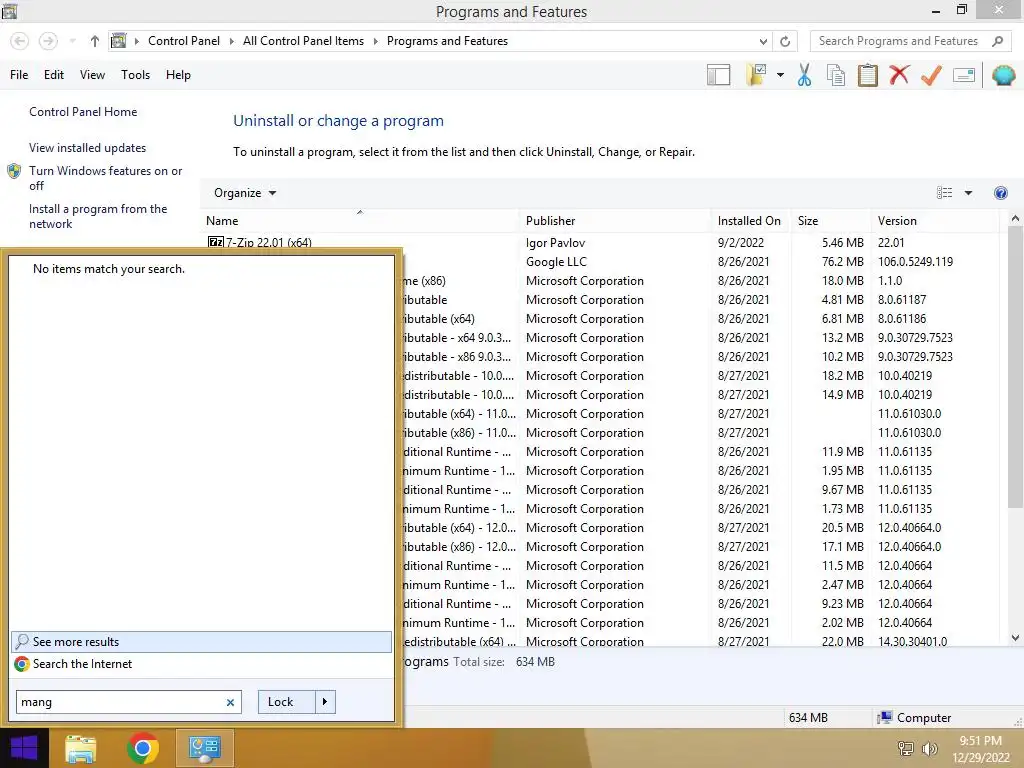Click See more results in start menu
This screenshot has width=1024, height=768.
click(x=201, y=642)
